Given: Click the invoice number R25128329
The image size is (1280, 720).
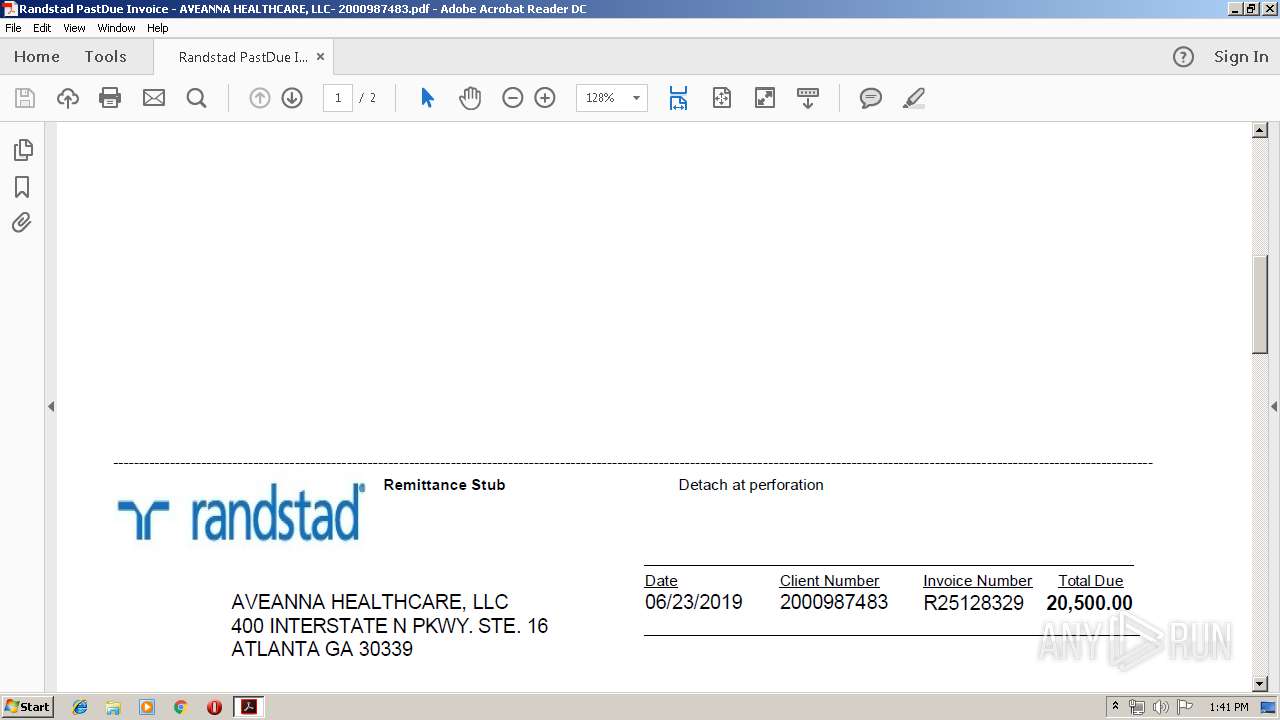Looking at the screenshot, I should 974,603.
